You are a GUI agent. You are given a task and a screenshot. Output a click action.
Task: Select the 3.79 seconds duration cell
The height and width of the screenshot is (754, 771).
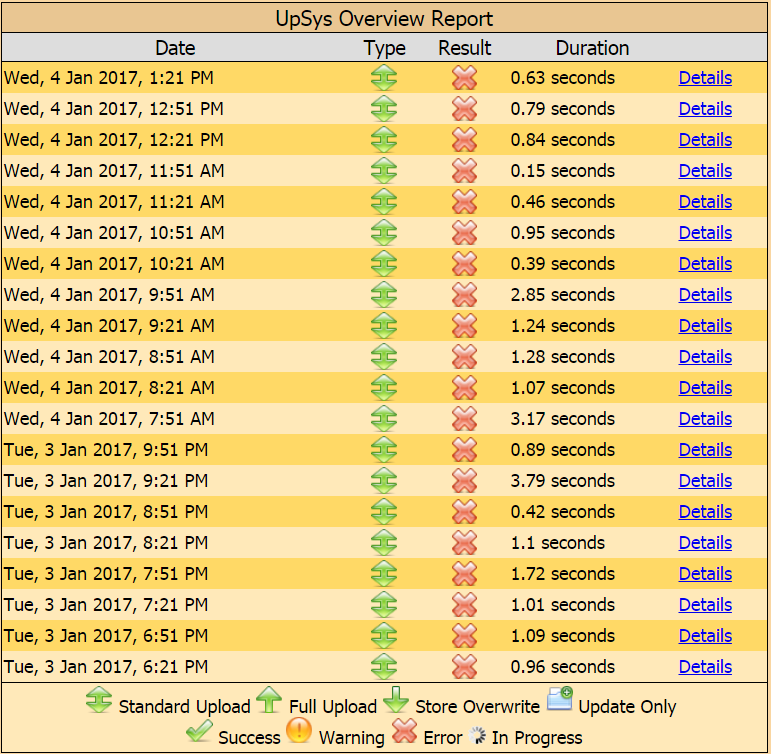click(563, 481)
